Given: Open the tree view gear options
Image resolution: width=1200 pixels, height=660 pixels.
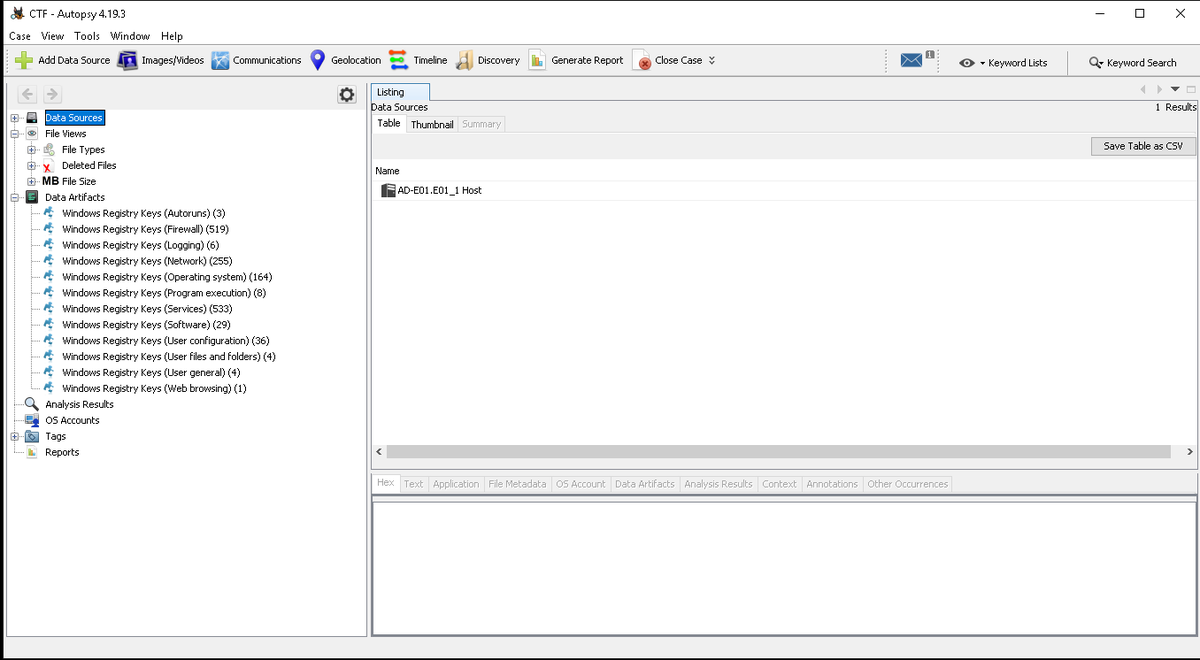Looking at the screenshot, I should 347,94.
